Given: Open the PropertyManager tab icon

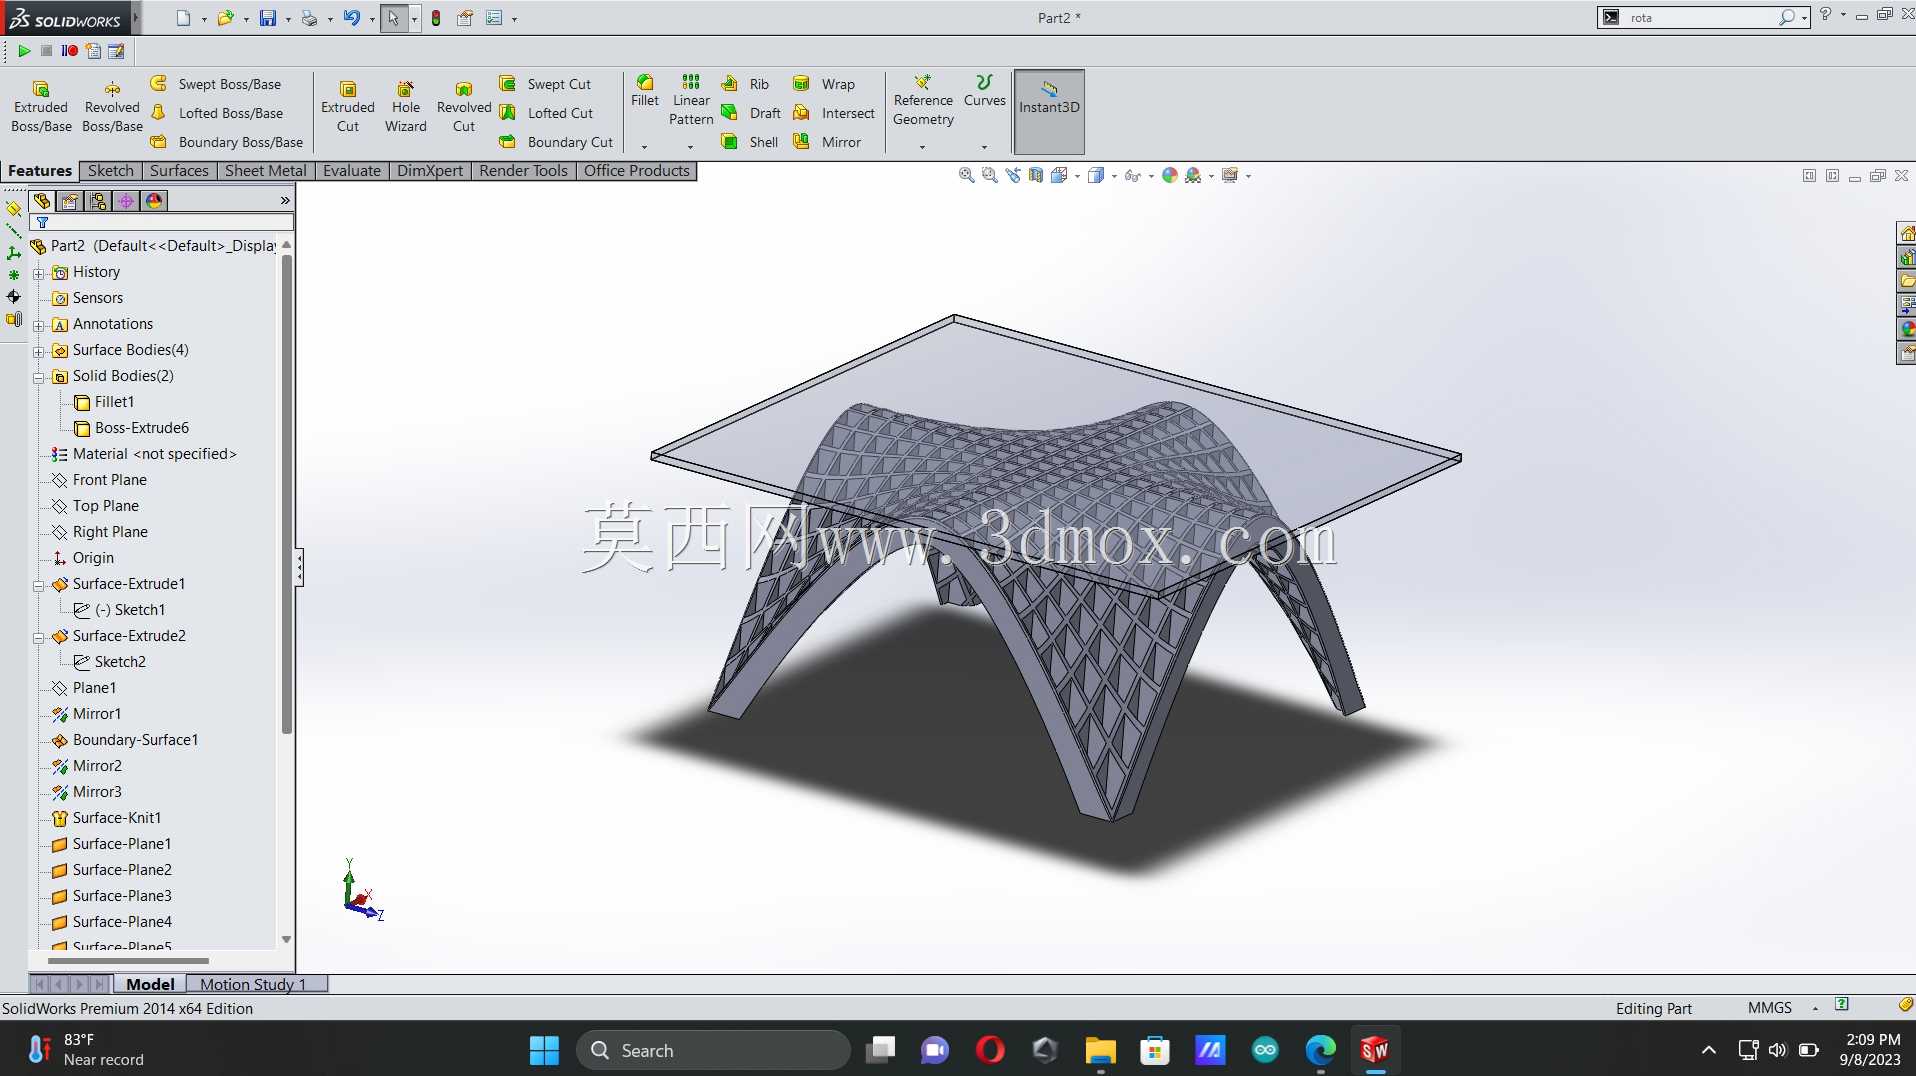Looking at the screenshot, I should click(70, 201).
